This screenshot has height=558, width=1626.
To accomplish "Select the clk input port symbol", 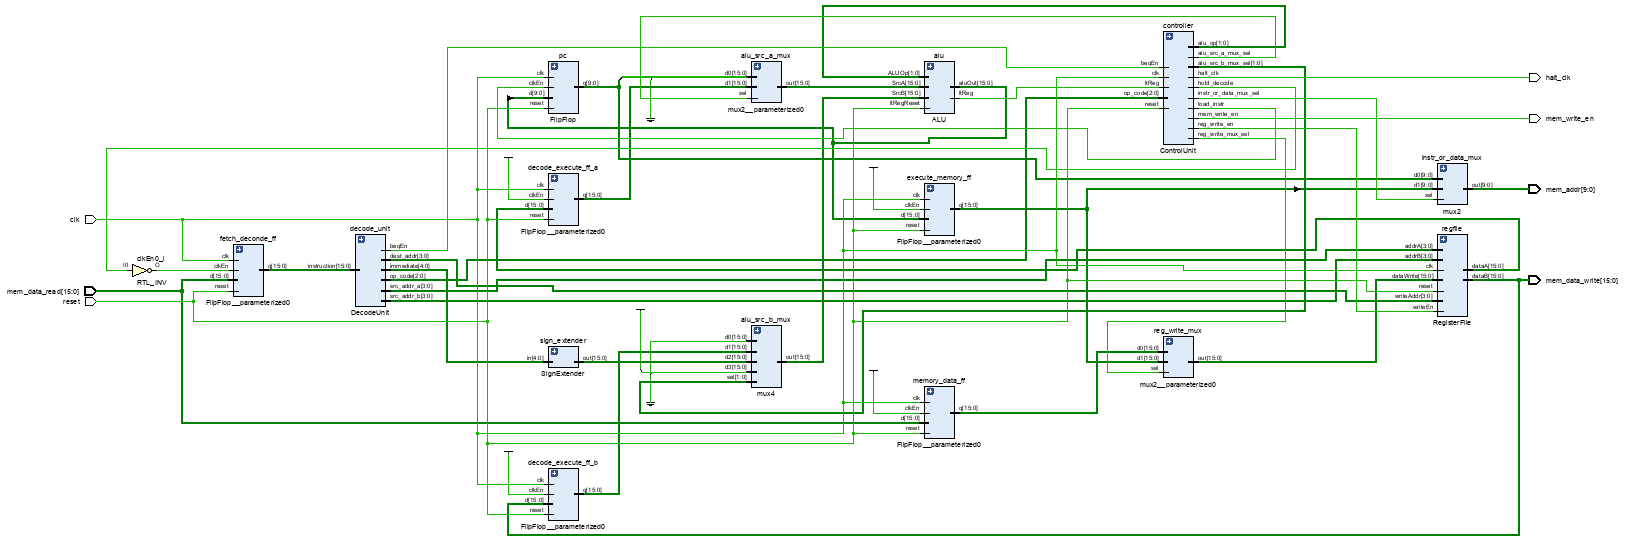I will (90, 219).
